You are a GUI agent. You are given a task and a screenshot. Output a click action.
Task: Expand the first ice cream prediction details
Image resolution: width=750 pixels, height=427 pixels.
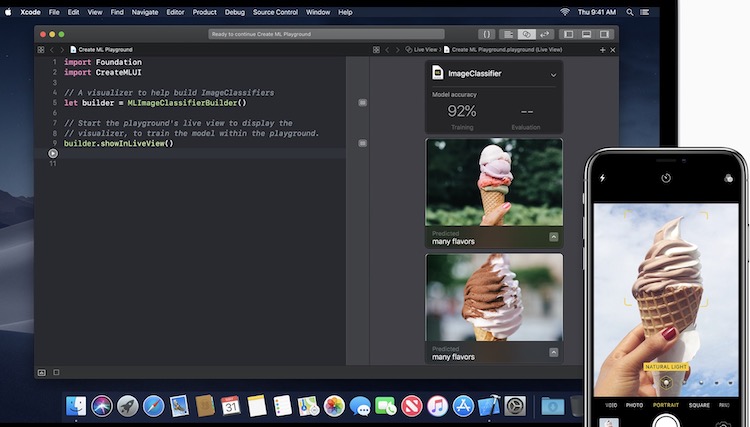click(553, 237)
